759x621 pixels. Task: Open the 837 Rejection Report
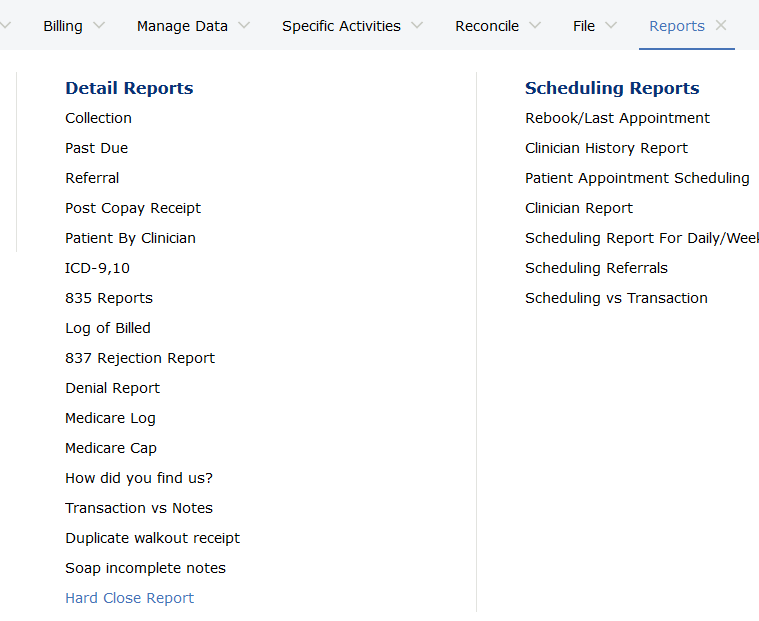140,358
